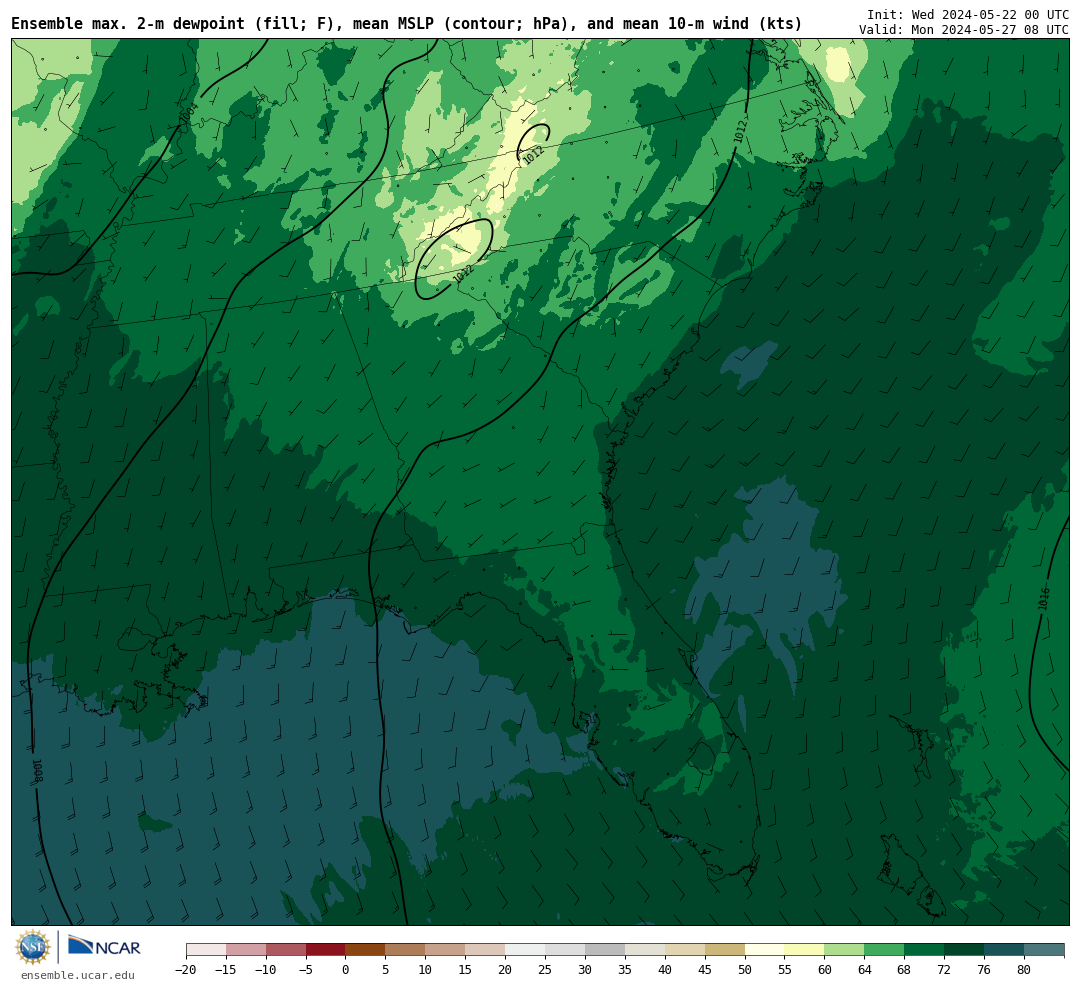Click the NSF logo
The height and width of the screenshot is (988, 1080).
click(x=33, y=947)
